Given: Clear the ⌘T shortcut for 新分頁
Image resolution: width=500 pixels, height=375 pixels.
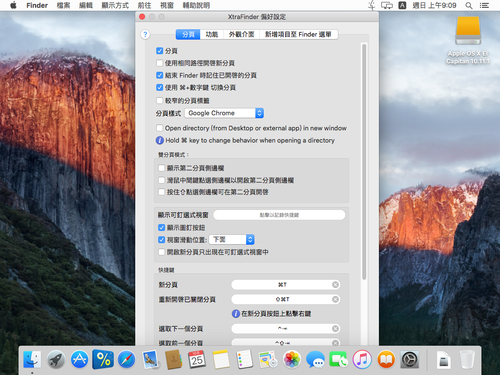Looking at the screenshot, I should tap(335, 285).
